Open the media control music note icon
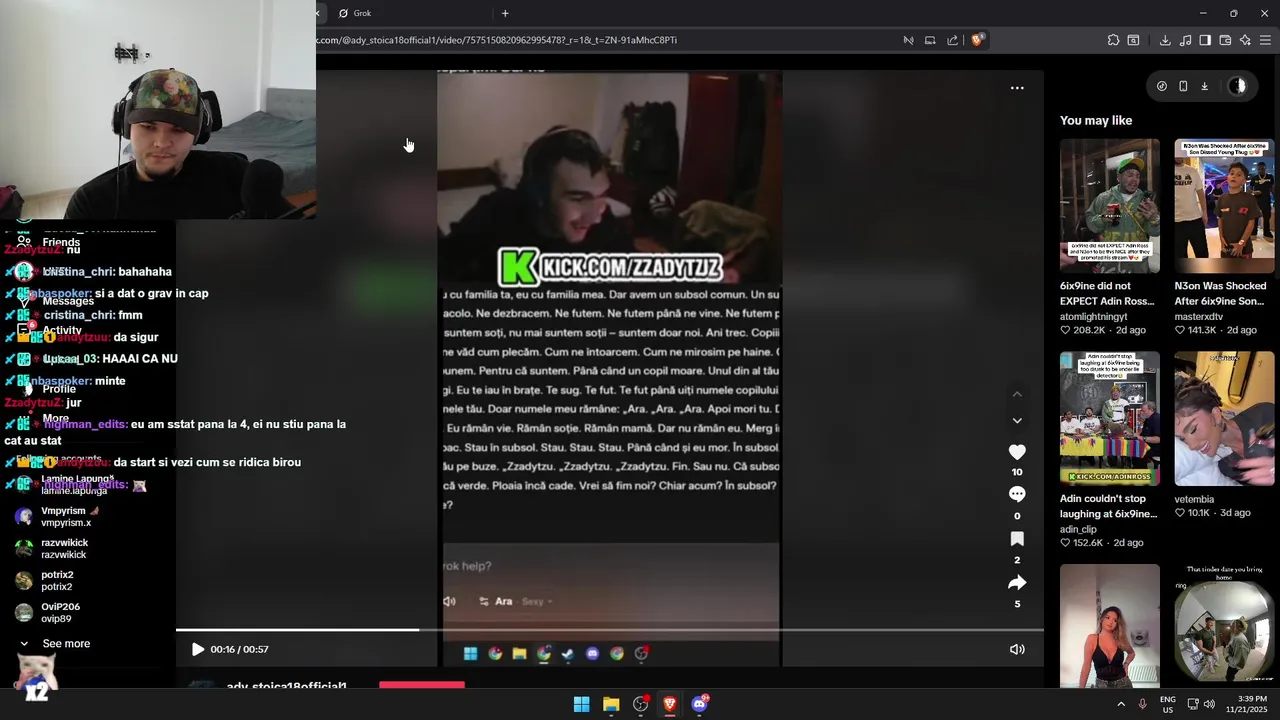The height and width of the screenshot is (720, 1280). click(x=1185, y=40)
